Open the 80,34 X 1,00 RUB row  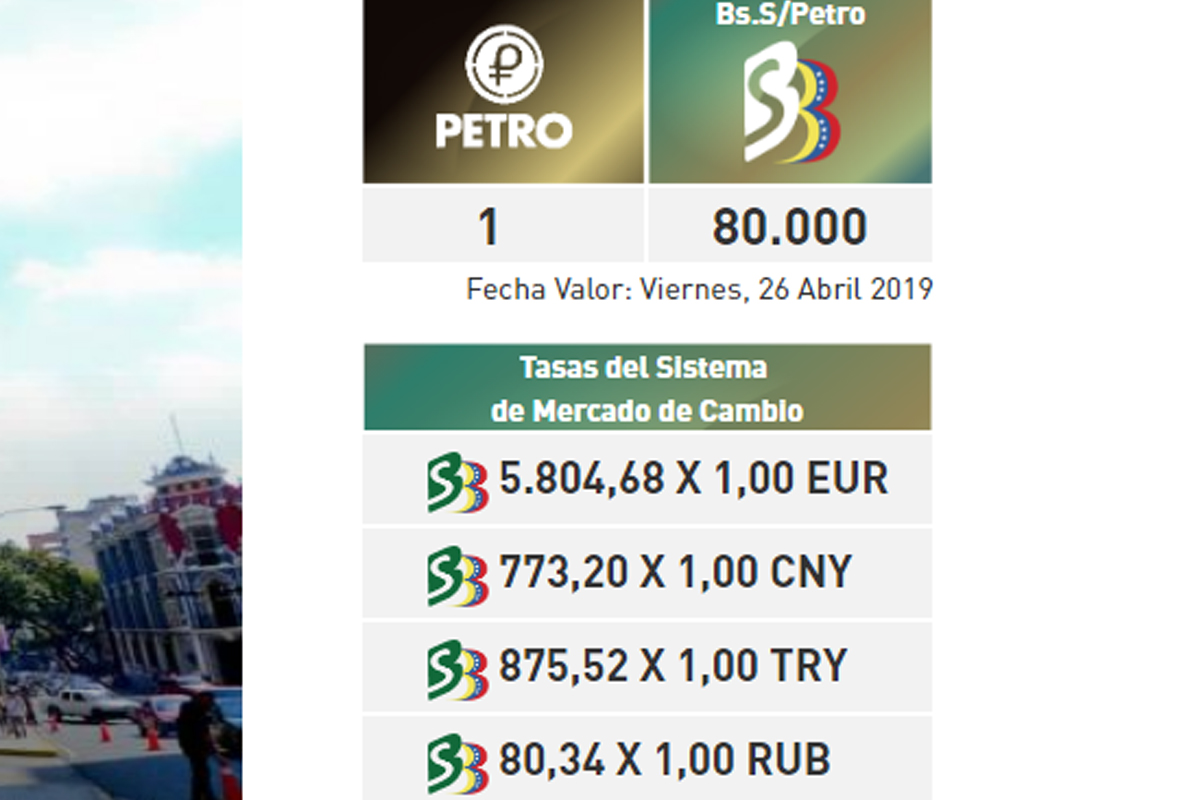coord(647,758)
